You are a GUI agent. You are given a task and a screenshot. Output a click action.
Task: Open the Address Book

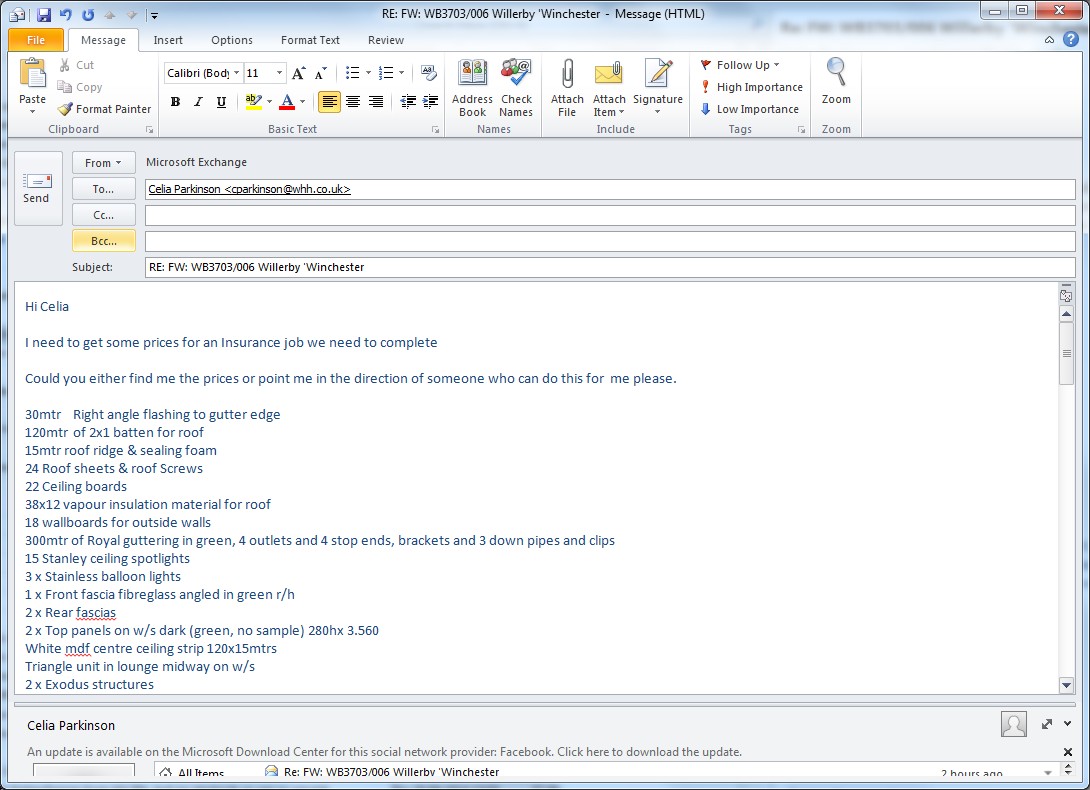(472, 88)
